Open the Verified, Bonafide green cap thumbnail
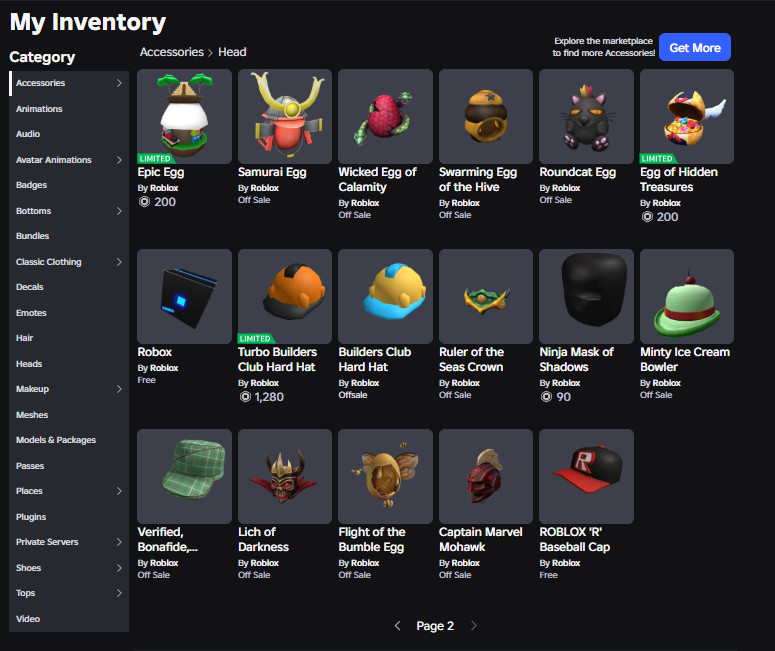This screenshot has height=651, width=775. 184,476
